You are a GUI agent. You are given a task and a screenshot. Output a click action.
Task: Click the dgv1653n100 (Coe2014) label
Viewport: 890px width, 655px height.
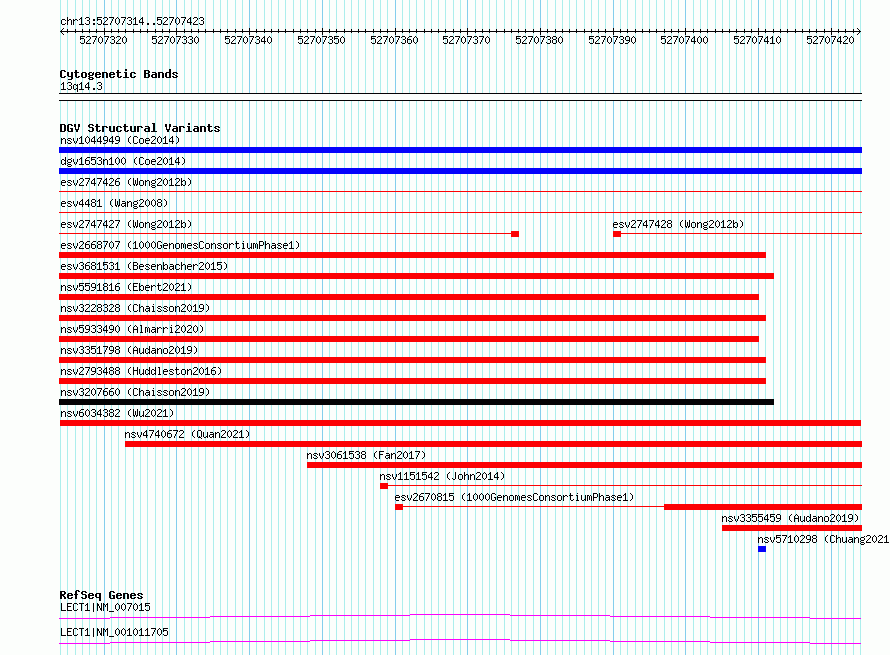pyautogui.click(x=123, y=161)
